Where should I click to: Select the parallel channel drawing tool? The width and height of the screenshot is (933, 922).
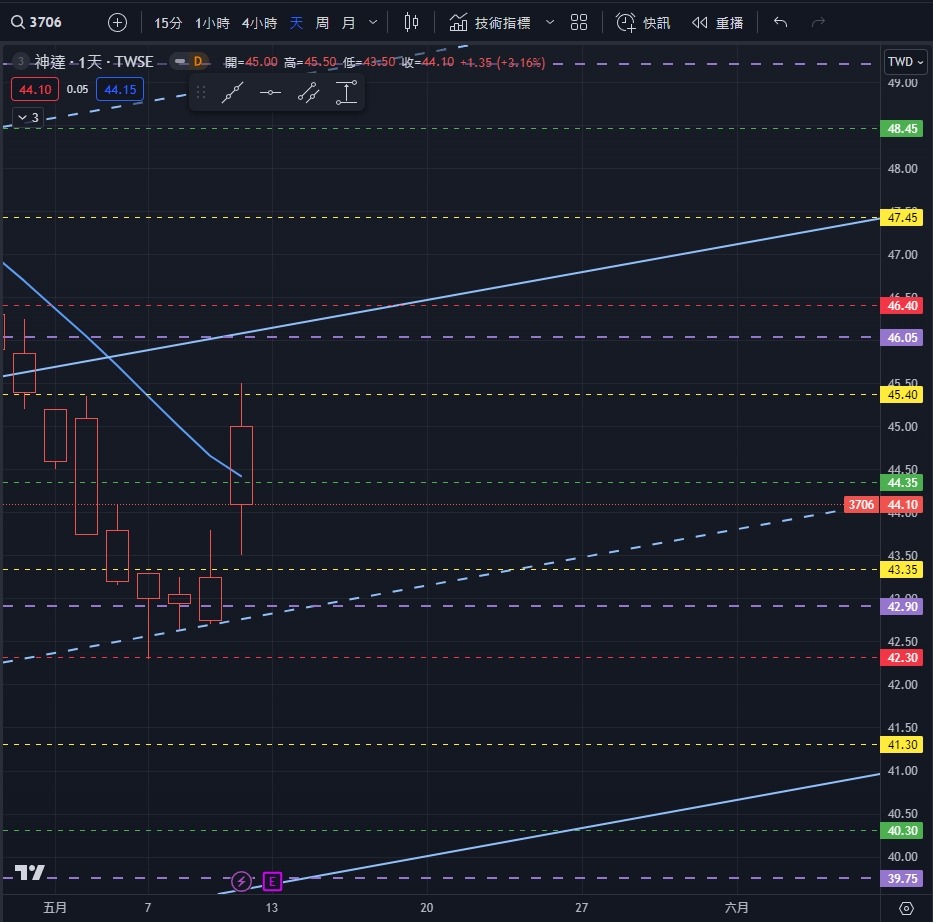[308, 92]
